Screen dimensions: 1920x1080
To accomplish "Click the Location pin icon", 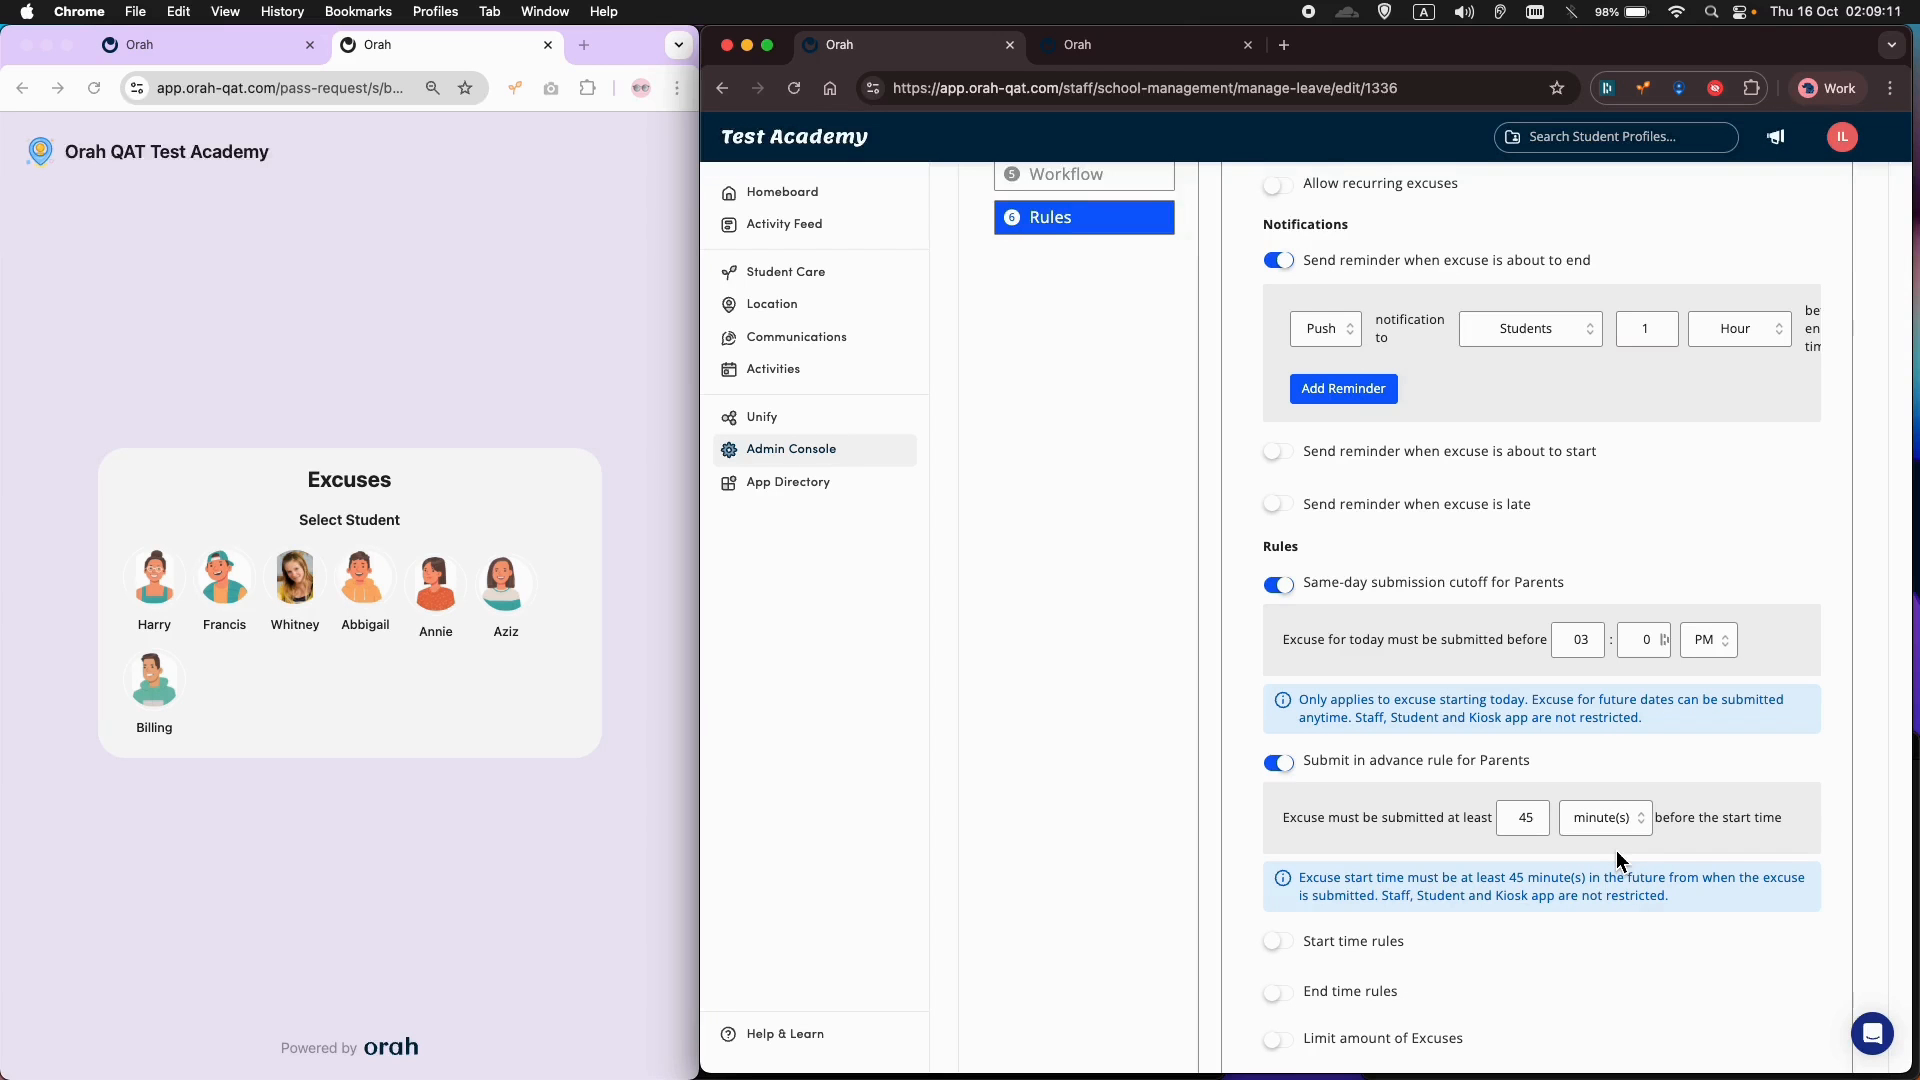I will coord(729,304).
